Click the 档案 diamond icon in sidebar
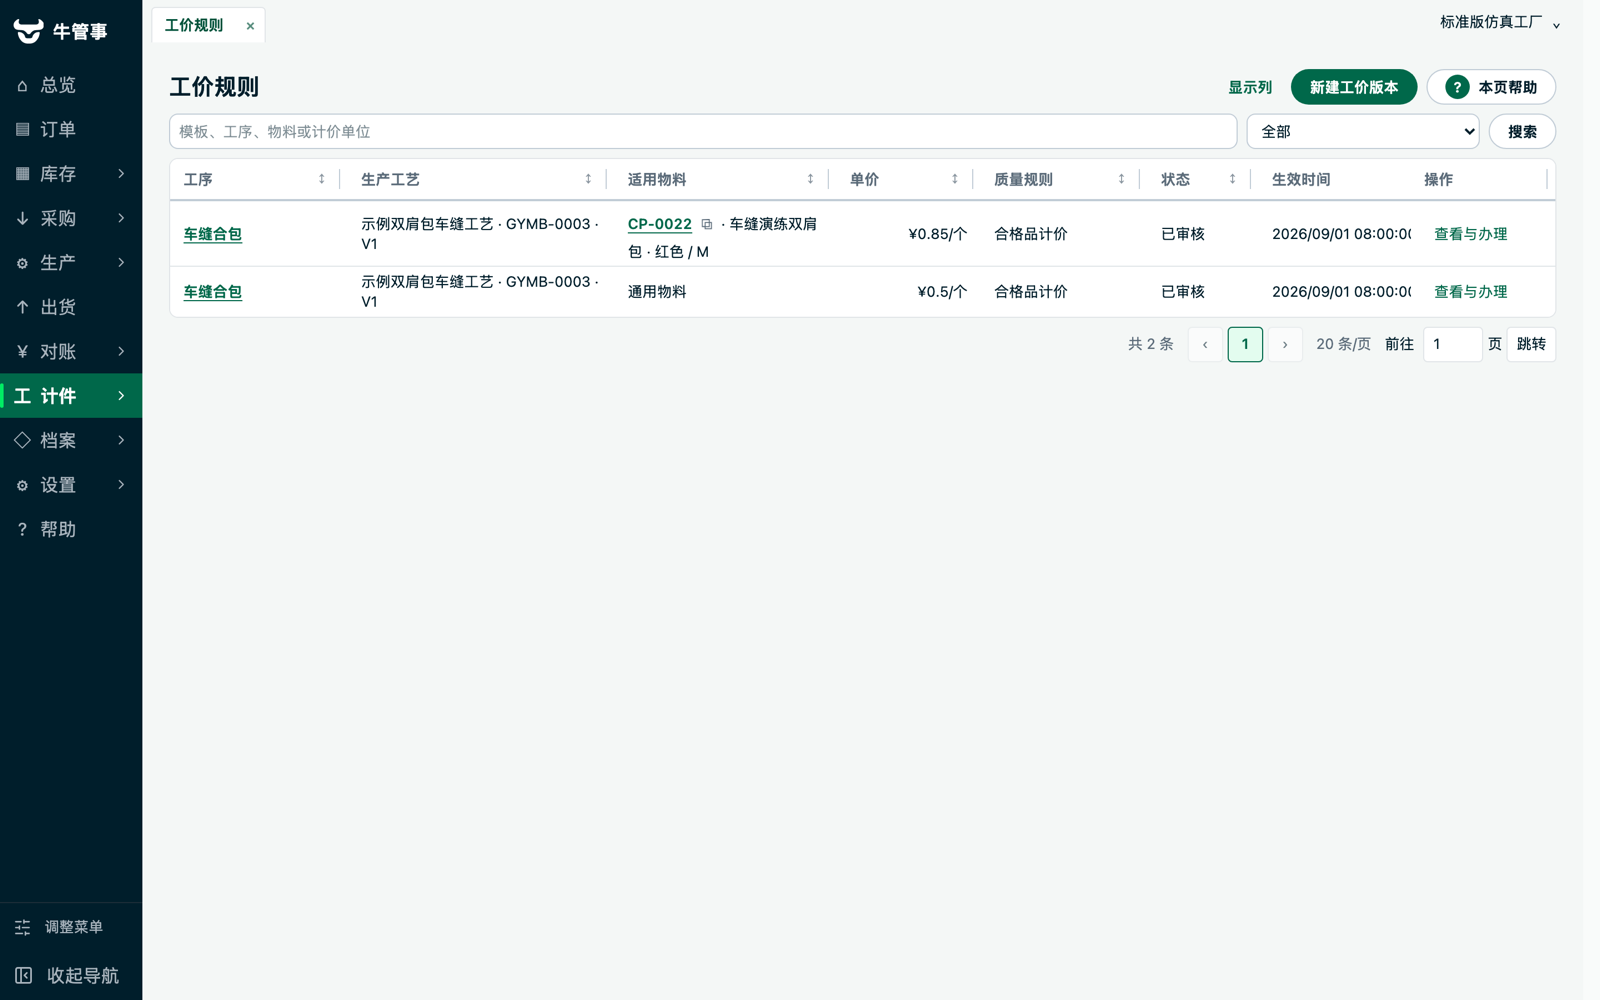 click(x=22, y=440)
